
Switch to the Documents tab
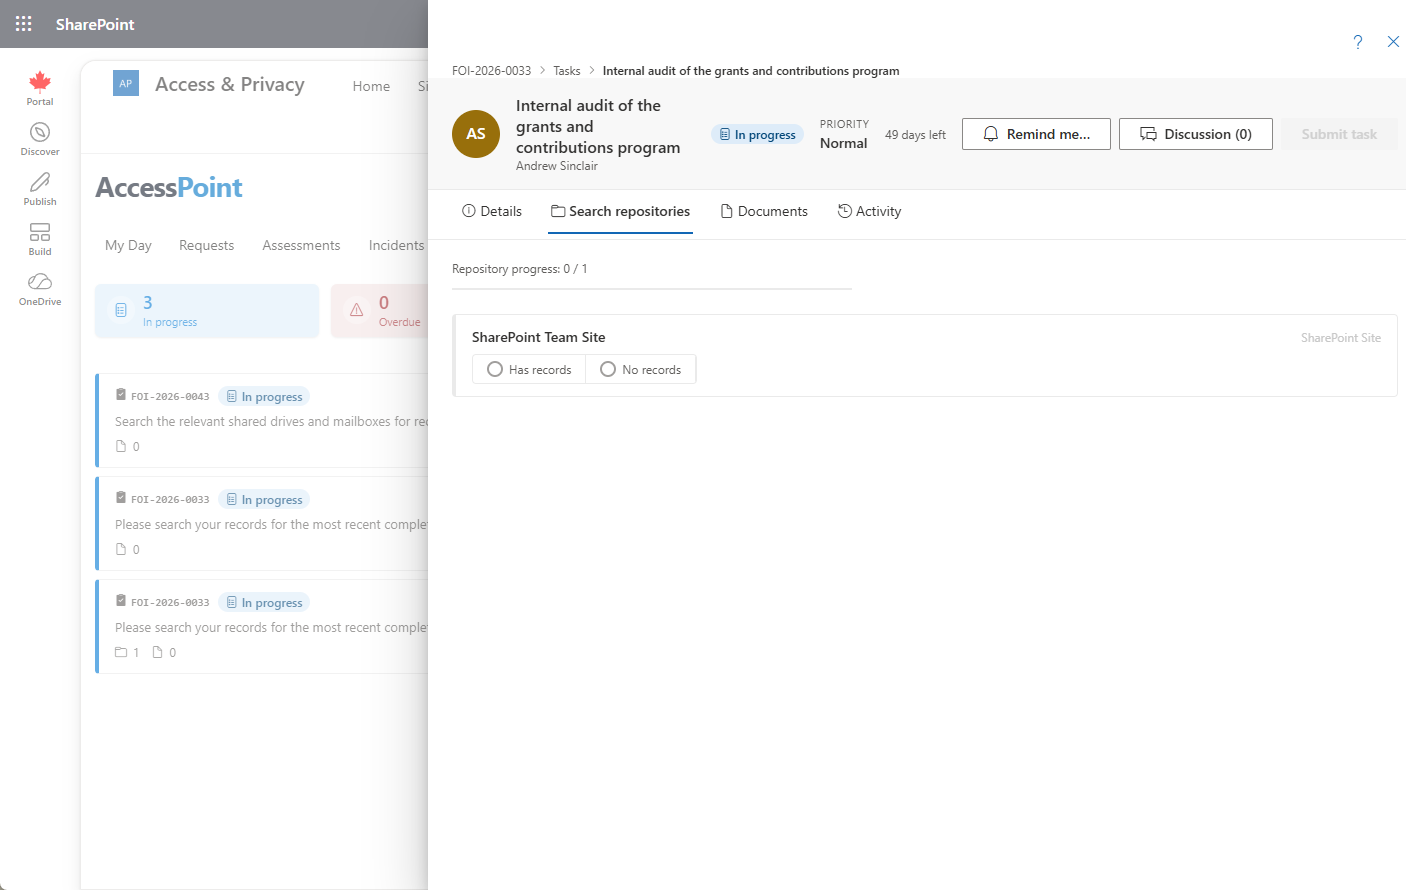[x=764, y=212]
